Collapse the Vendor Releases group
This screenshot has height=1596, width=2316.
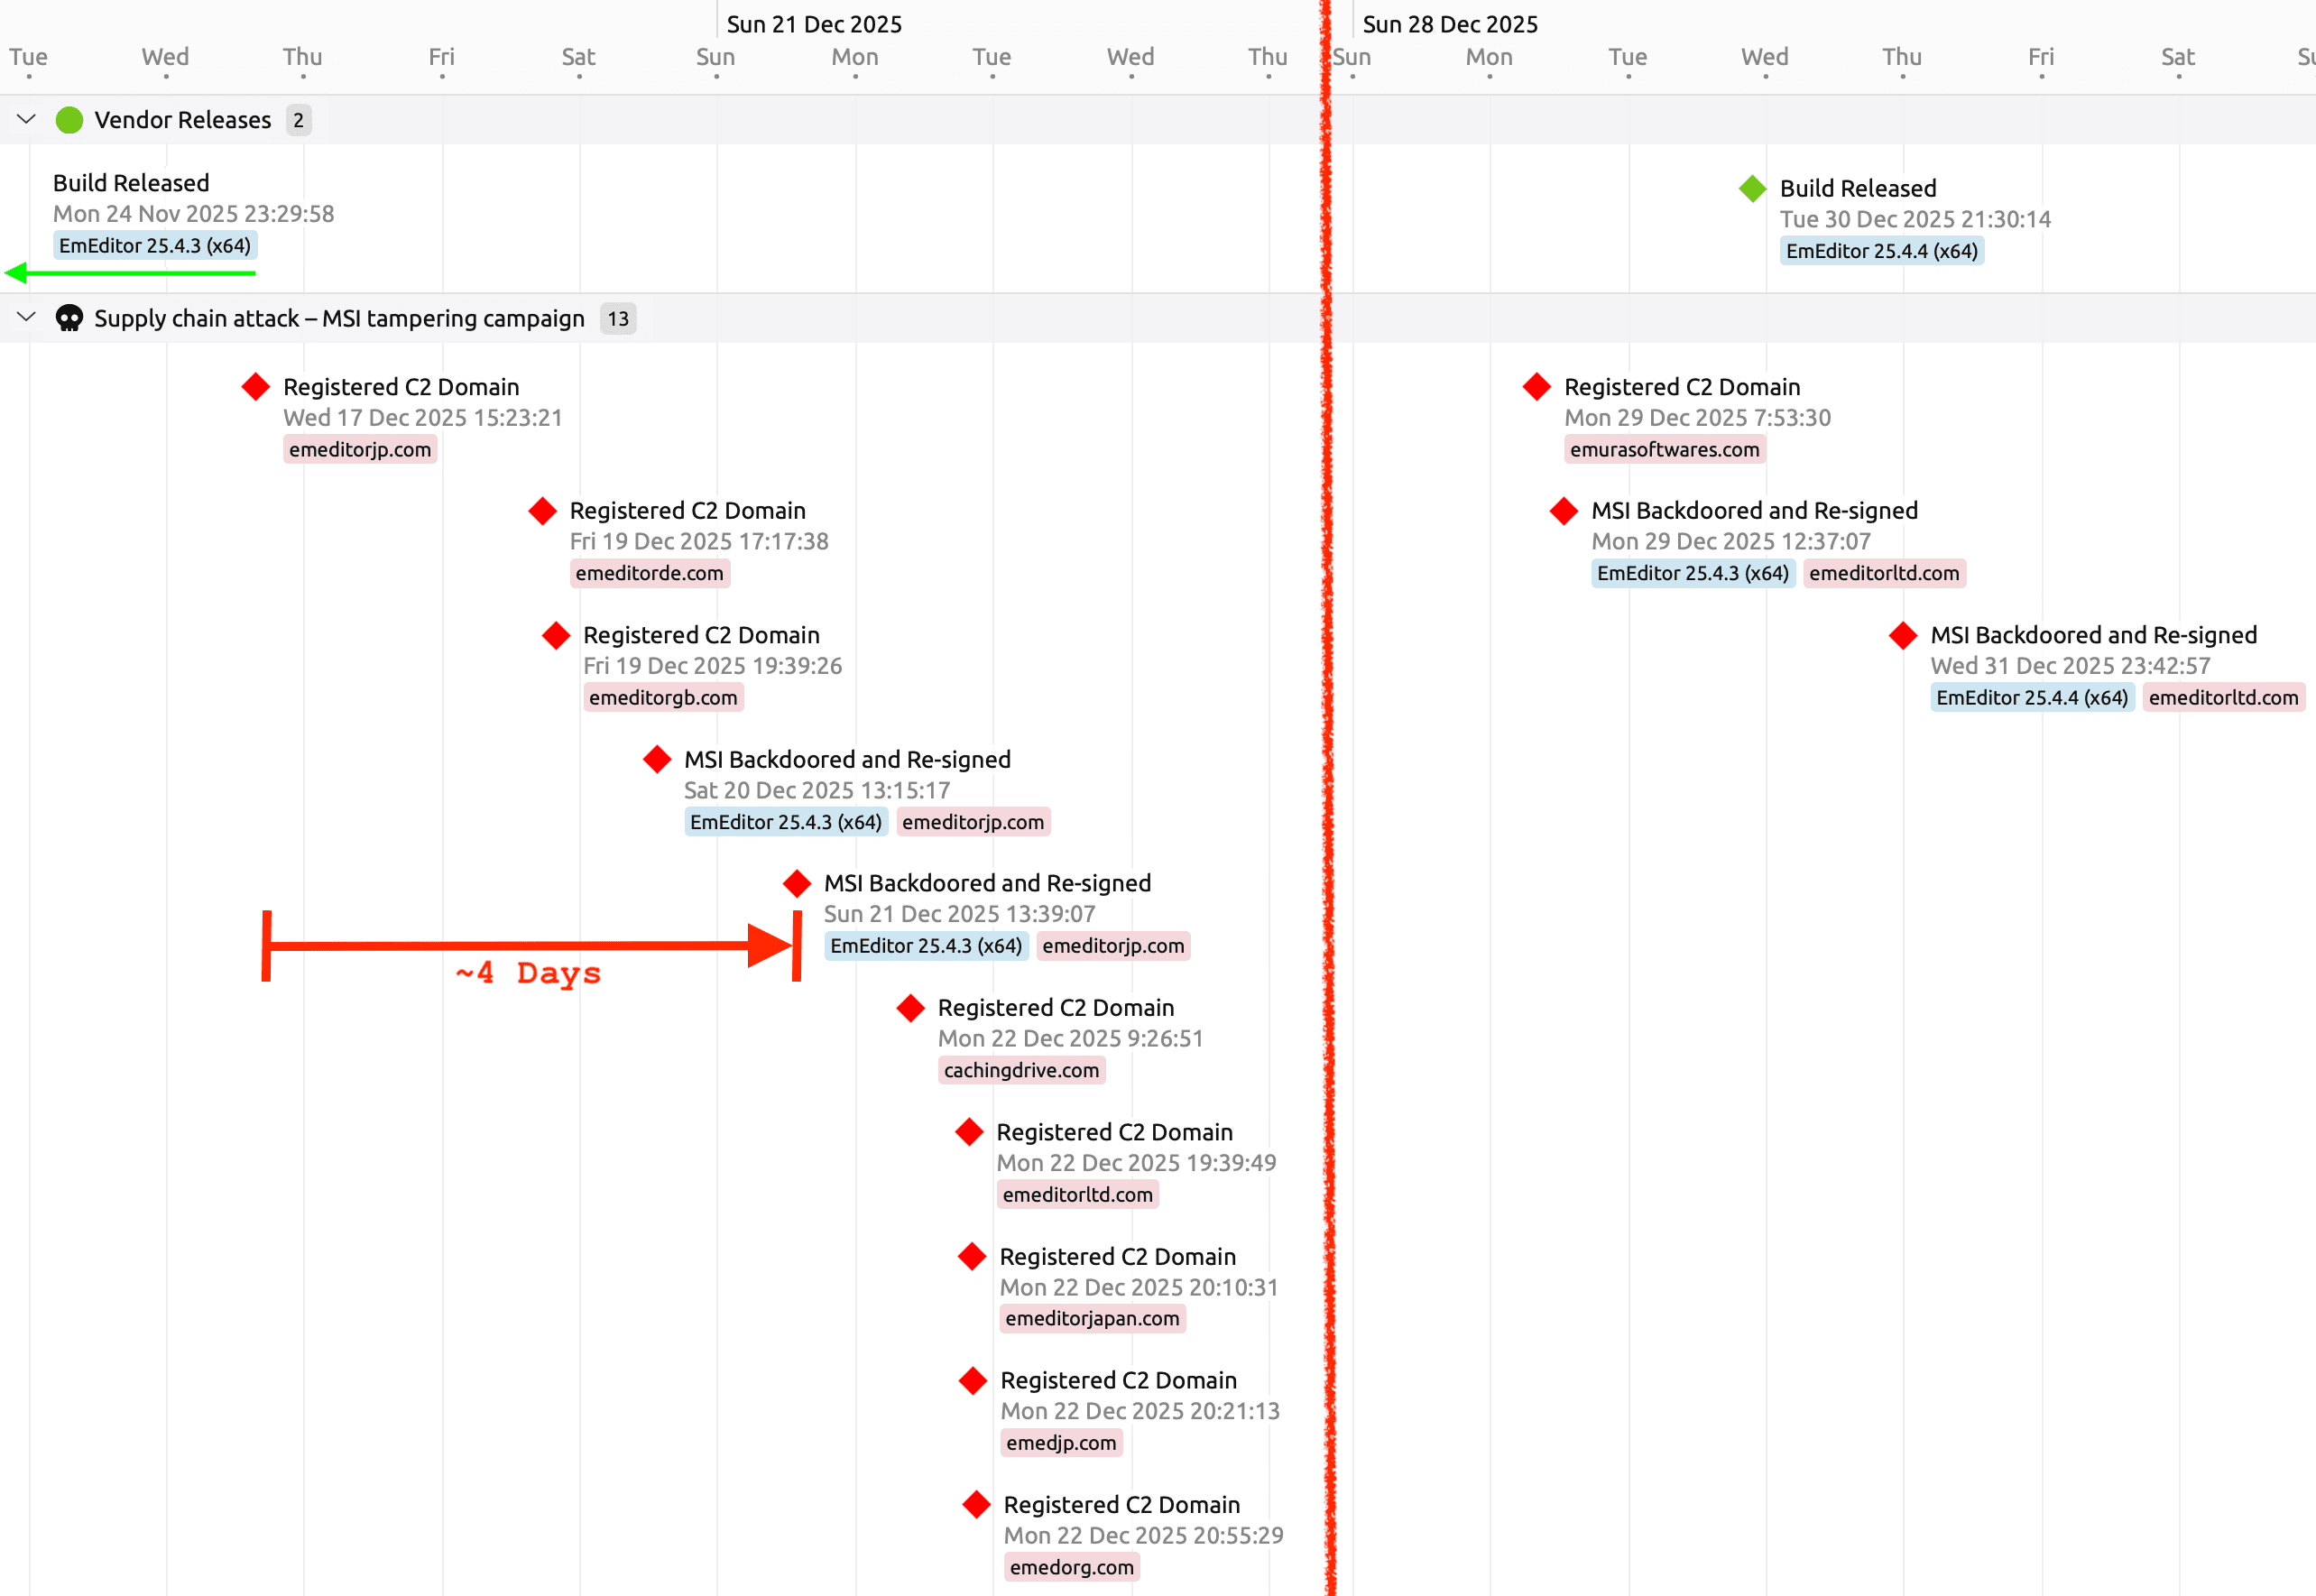coord(26,120)
